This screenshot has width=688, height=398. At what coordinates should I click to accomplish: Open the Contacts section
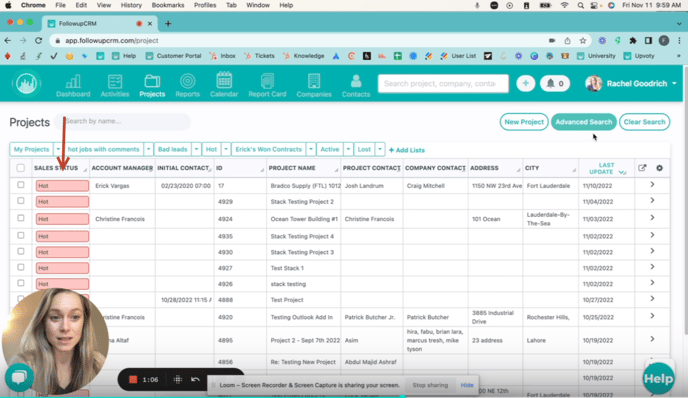coord(356,85)
